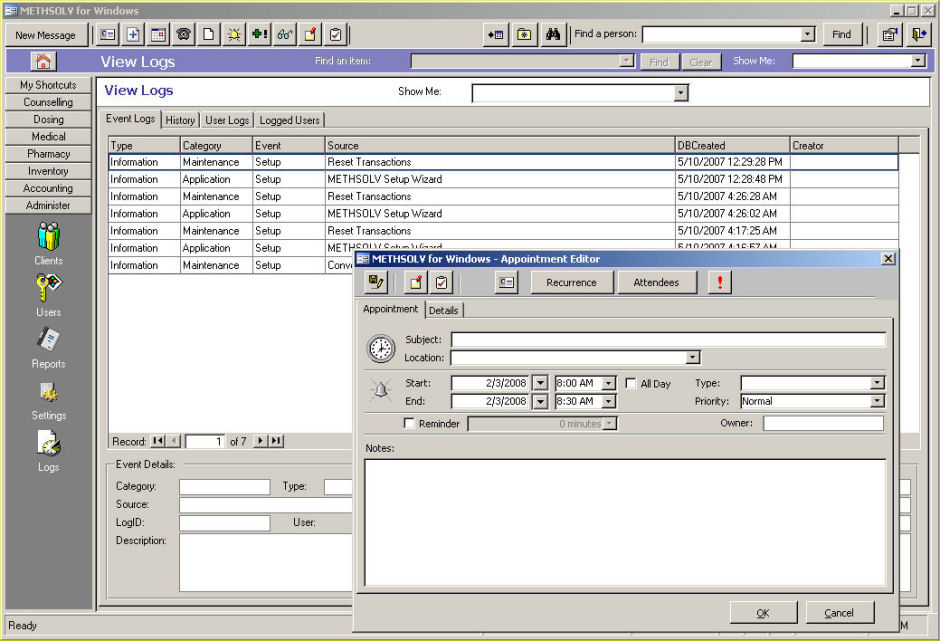Click the eyeglasses toolbar icon
940x641 pixels.
(x=285, y=35)
